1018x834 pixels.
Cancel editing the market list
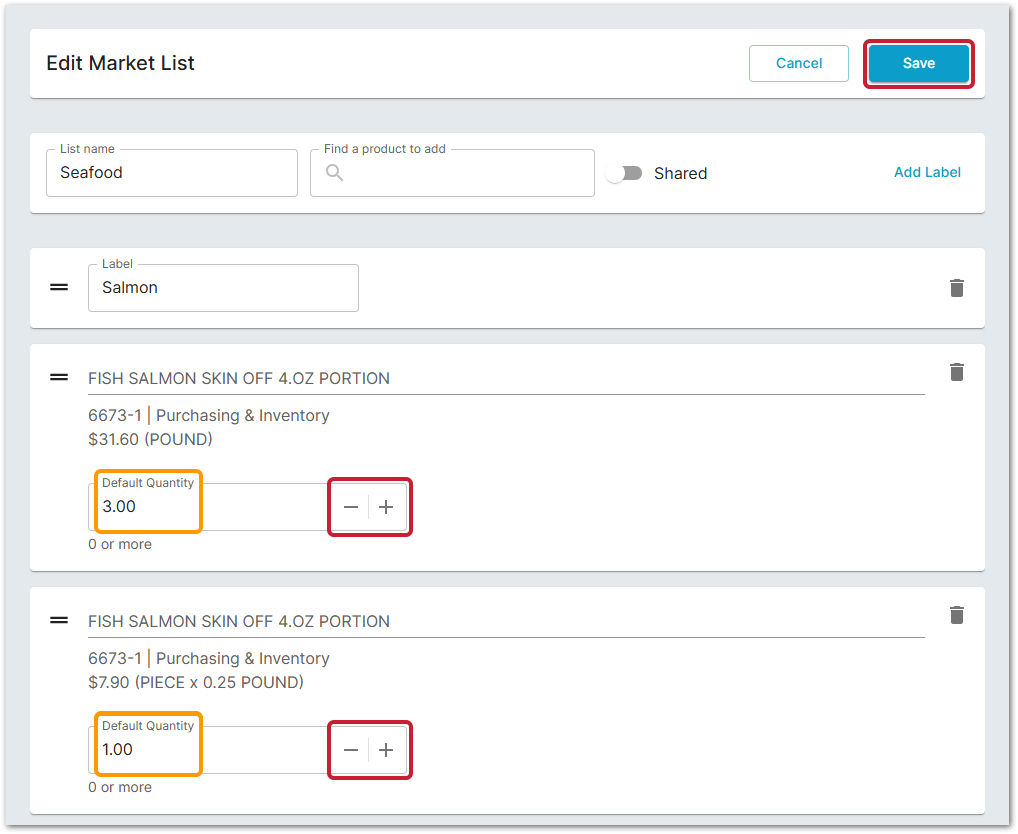tap(798, 63)
